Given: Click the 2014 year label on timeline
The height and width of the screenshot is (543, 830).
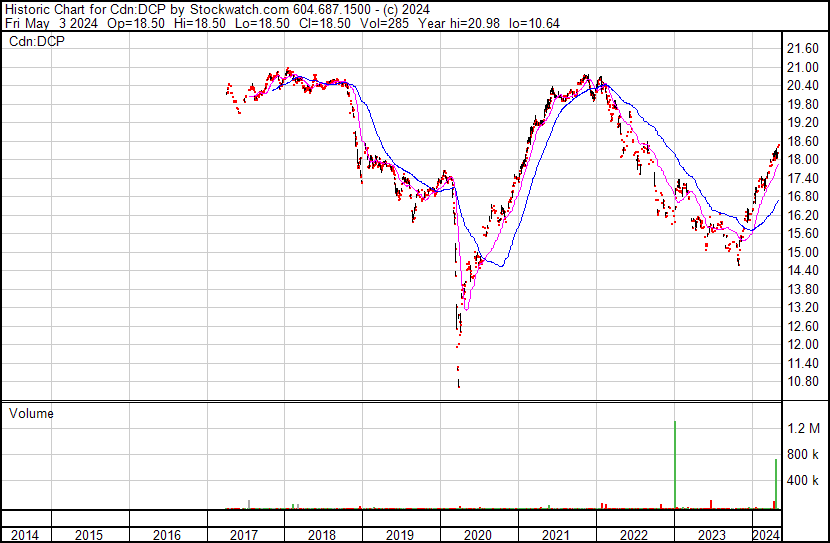Looking at the screenshot, I should 25,535.
